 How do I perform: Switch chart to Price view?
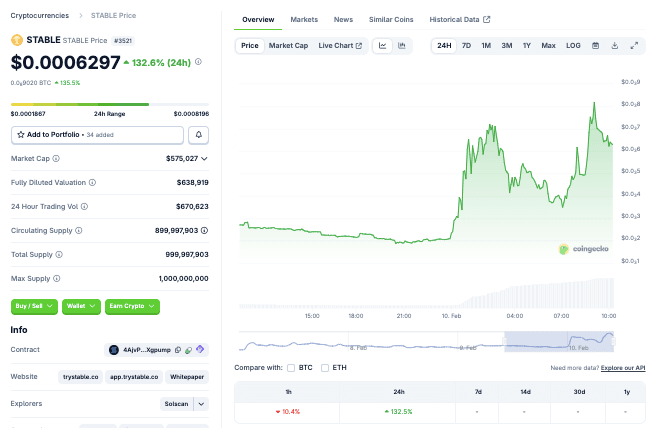click(x=250, y=46)
